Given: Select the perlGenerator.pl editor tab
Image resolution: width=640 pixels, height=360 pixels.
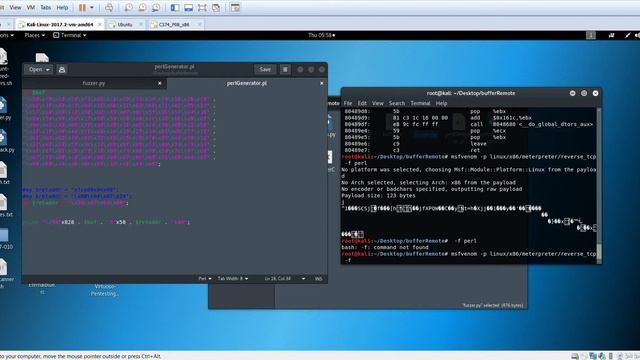Looking at the screenshot, I should (247, 83).
